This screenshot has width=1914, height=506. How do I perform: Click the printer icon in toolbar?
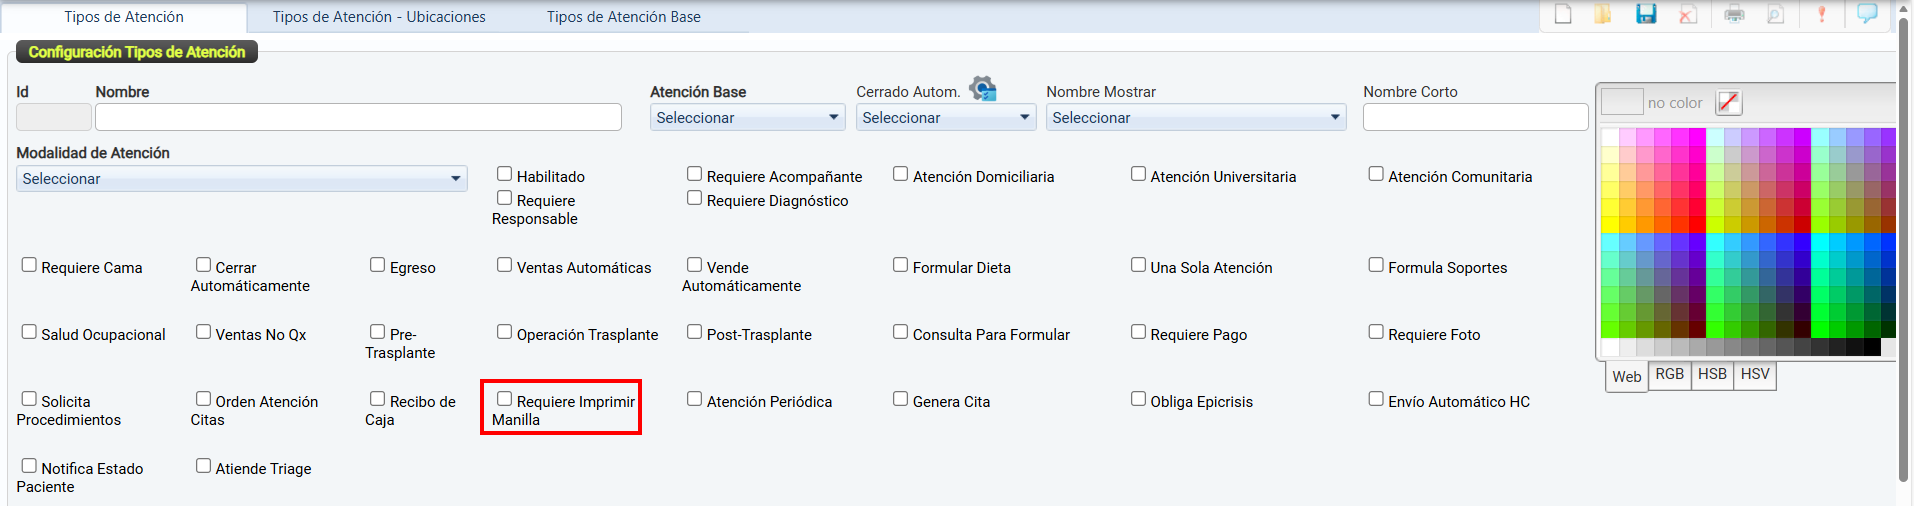[1734, 14]
